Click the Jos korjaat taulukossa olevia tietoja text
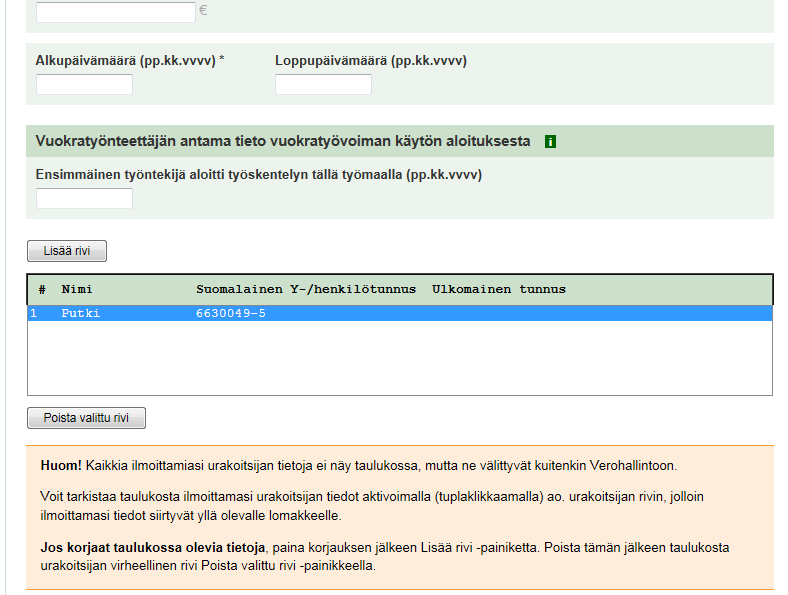This screenshot has height=595, width=788. [x=153, y=547]
